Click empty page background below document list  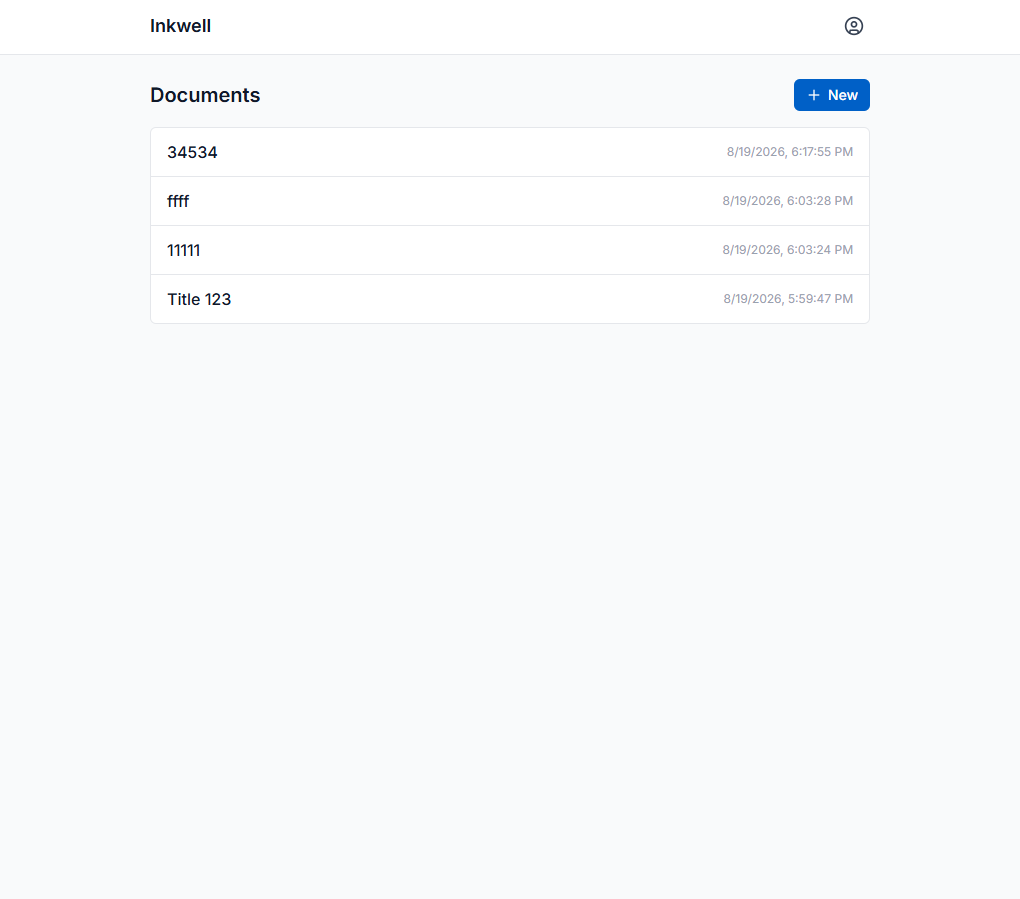tap(510, 585)
